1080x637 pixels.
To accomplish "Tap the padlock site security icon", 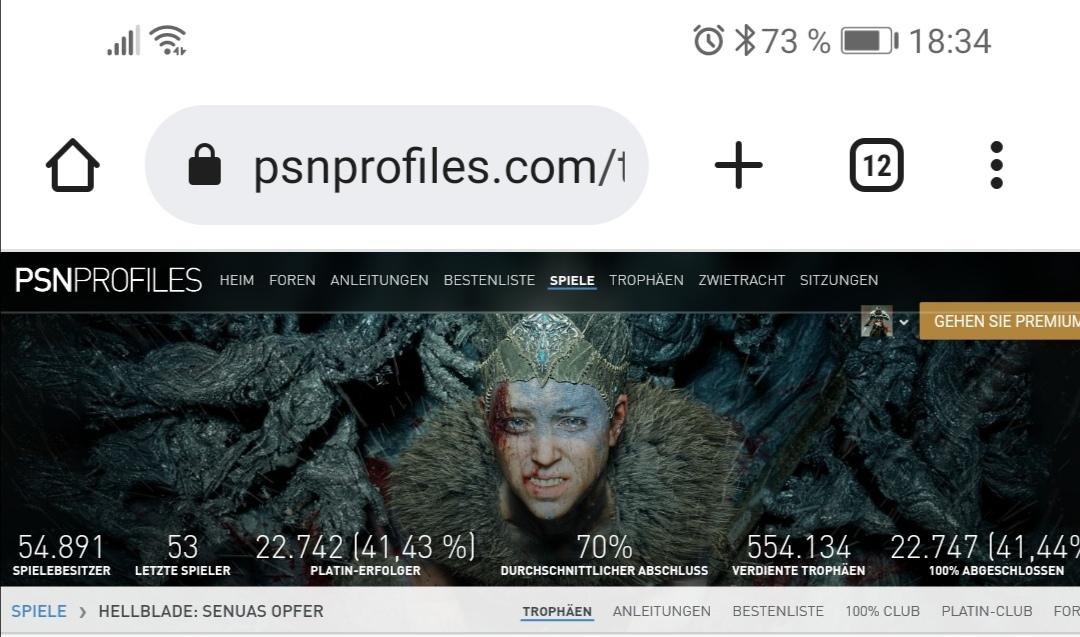I will pyautogui.click(x=205, y=165).
